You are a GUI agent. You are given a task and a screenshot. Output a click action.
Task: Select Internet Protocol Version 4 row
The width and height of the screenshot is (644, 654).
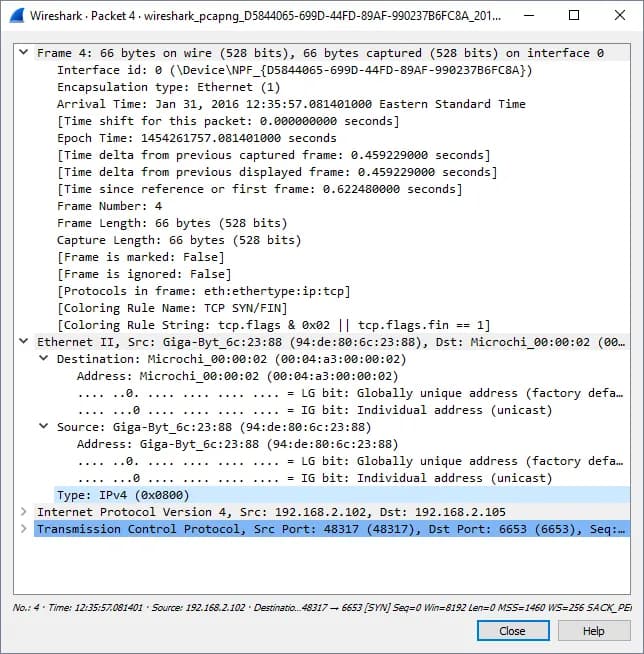pyautogui.click(x=332, y=512)
